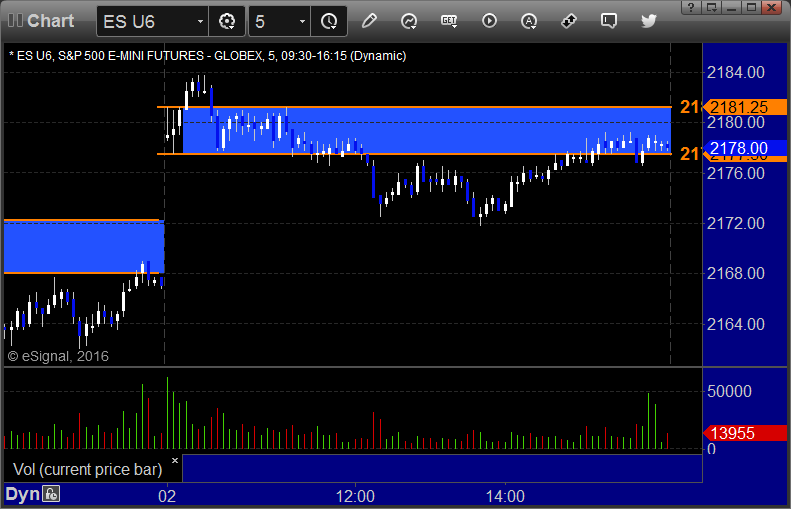Open the chart comment bubble icon

pyautogui.click(x=609, y=21)
